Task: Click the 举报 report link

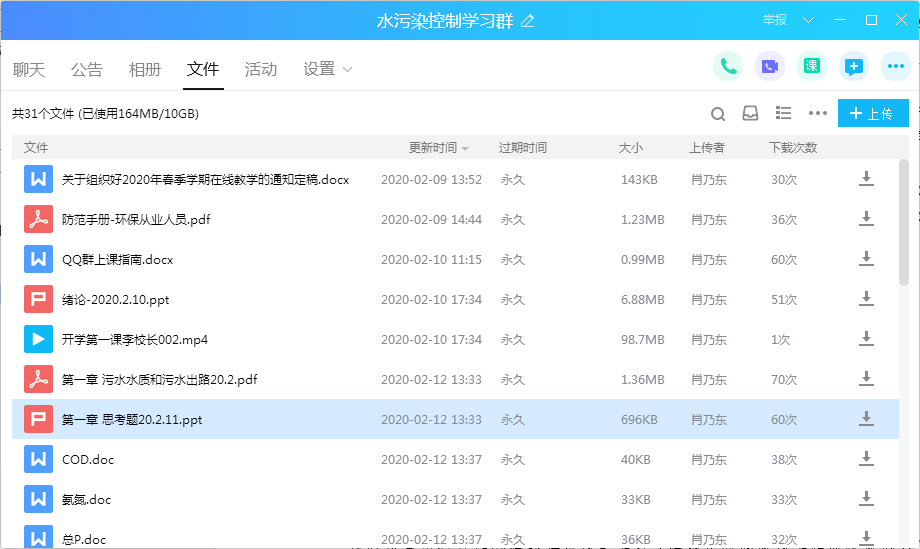Action: click(x=775, y=21)
